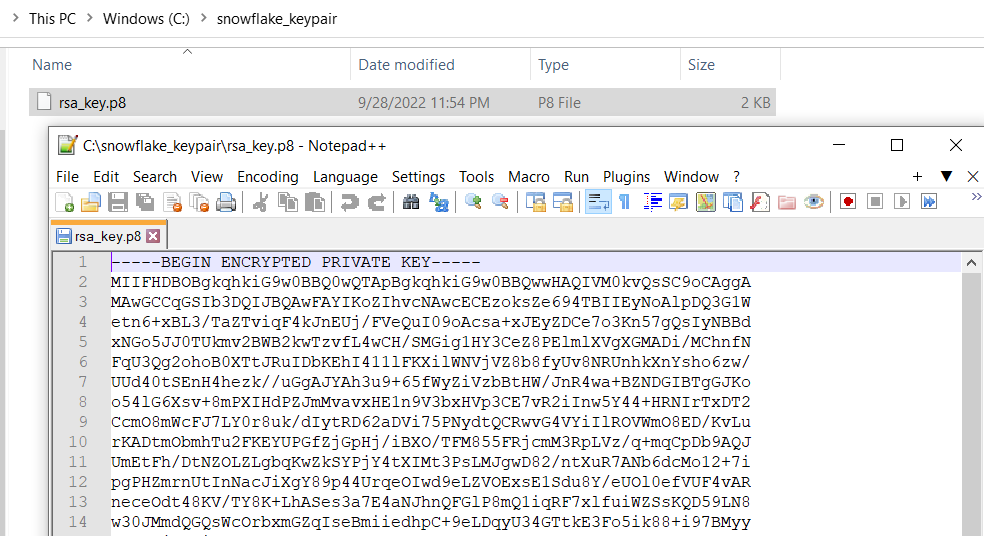Click the Zoom In magnifier icon
This screenshot has height=536, width=984.
tap(473, 203)
